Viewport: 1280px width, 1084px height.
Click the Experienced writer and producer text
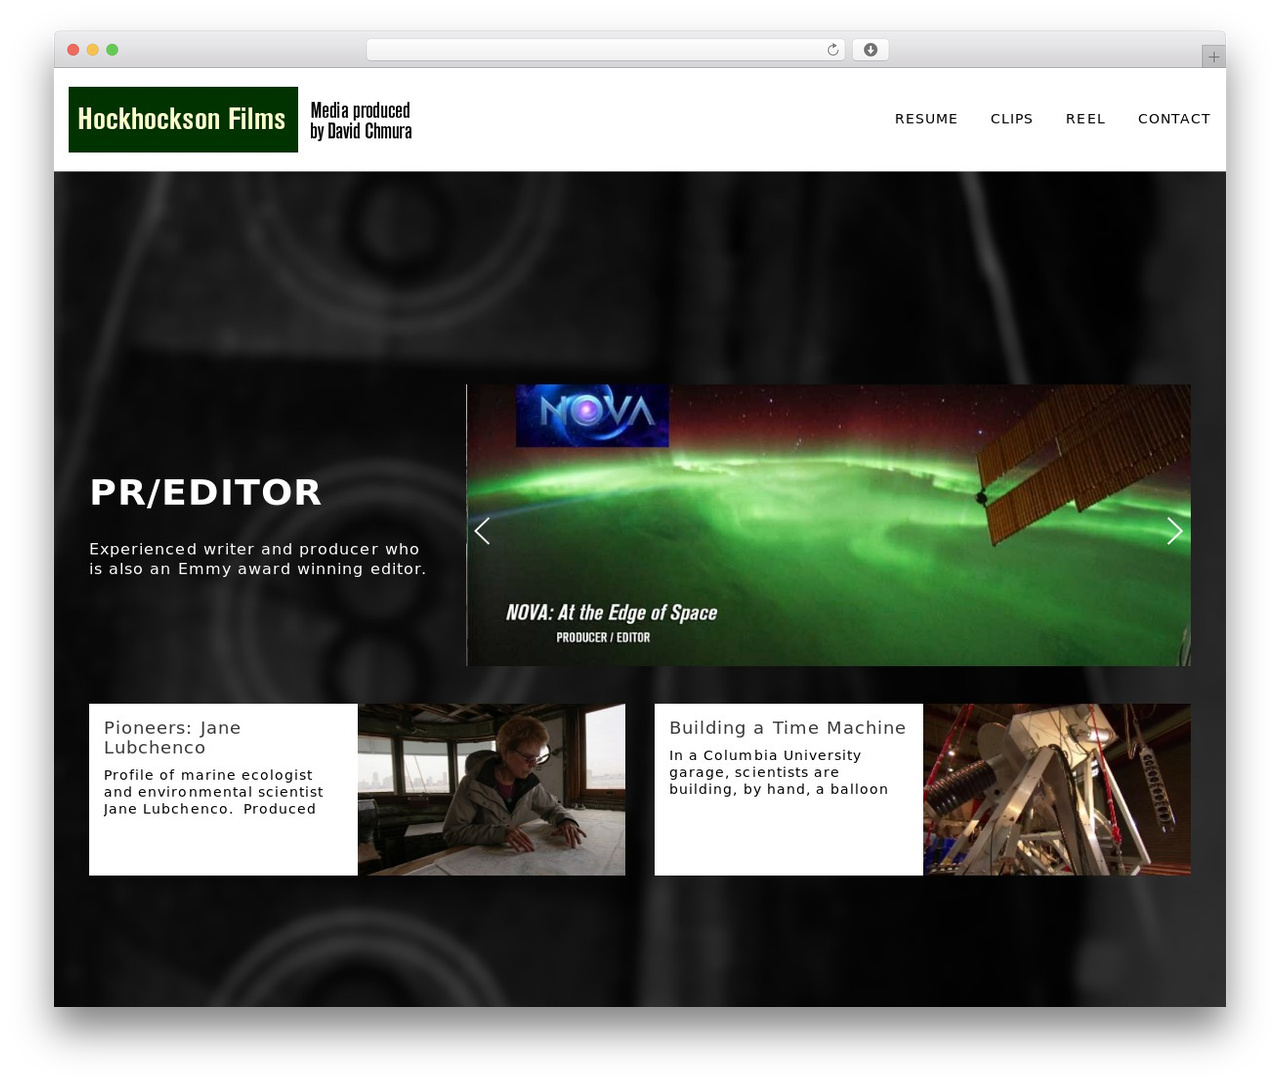(257, 559)
